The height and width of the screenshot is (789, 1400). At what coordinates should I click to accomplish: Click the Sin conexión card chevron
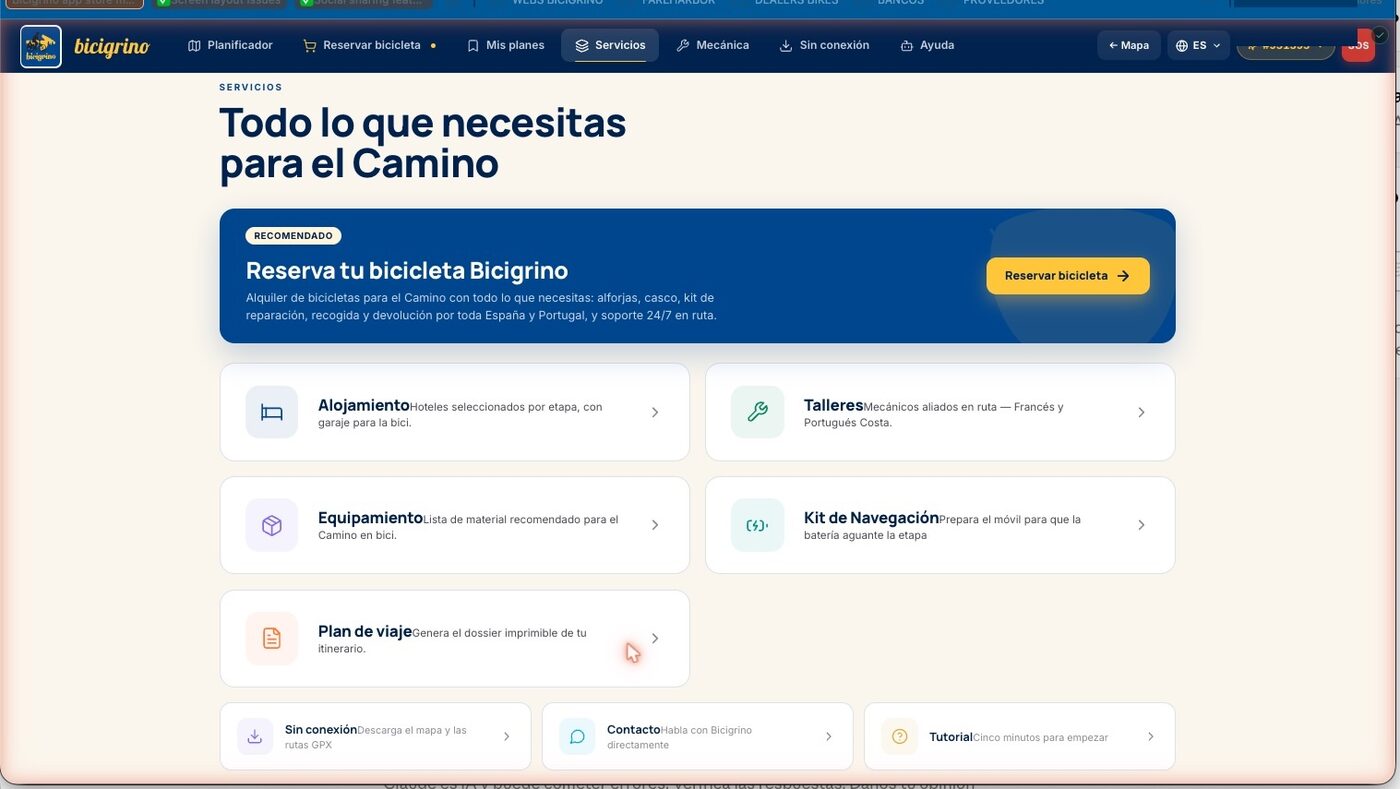click(506, 736)
